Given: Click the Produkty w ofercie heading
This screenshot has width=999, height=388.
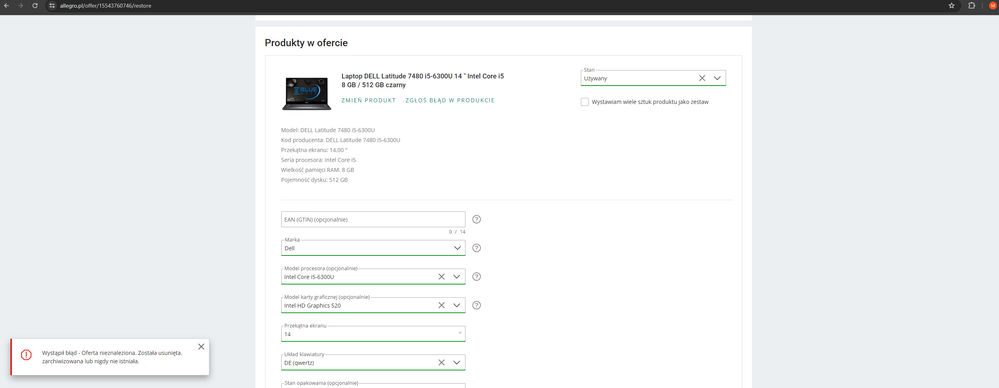Looking at the screenshot, I should click(x=306, y=43).
